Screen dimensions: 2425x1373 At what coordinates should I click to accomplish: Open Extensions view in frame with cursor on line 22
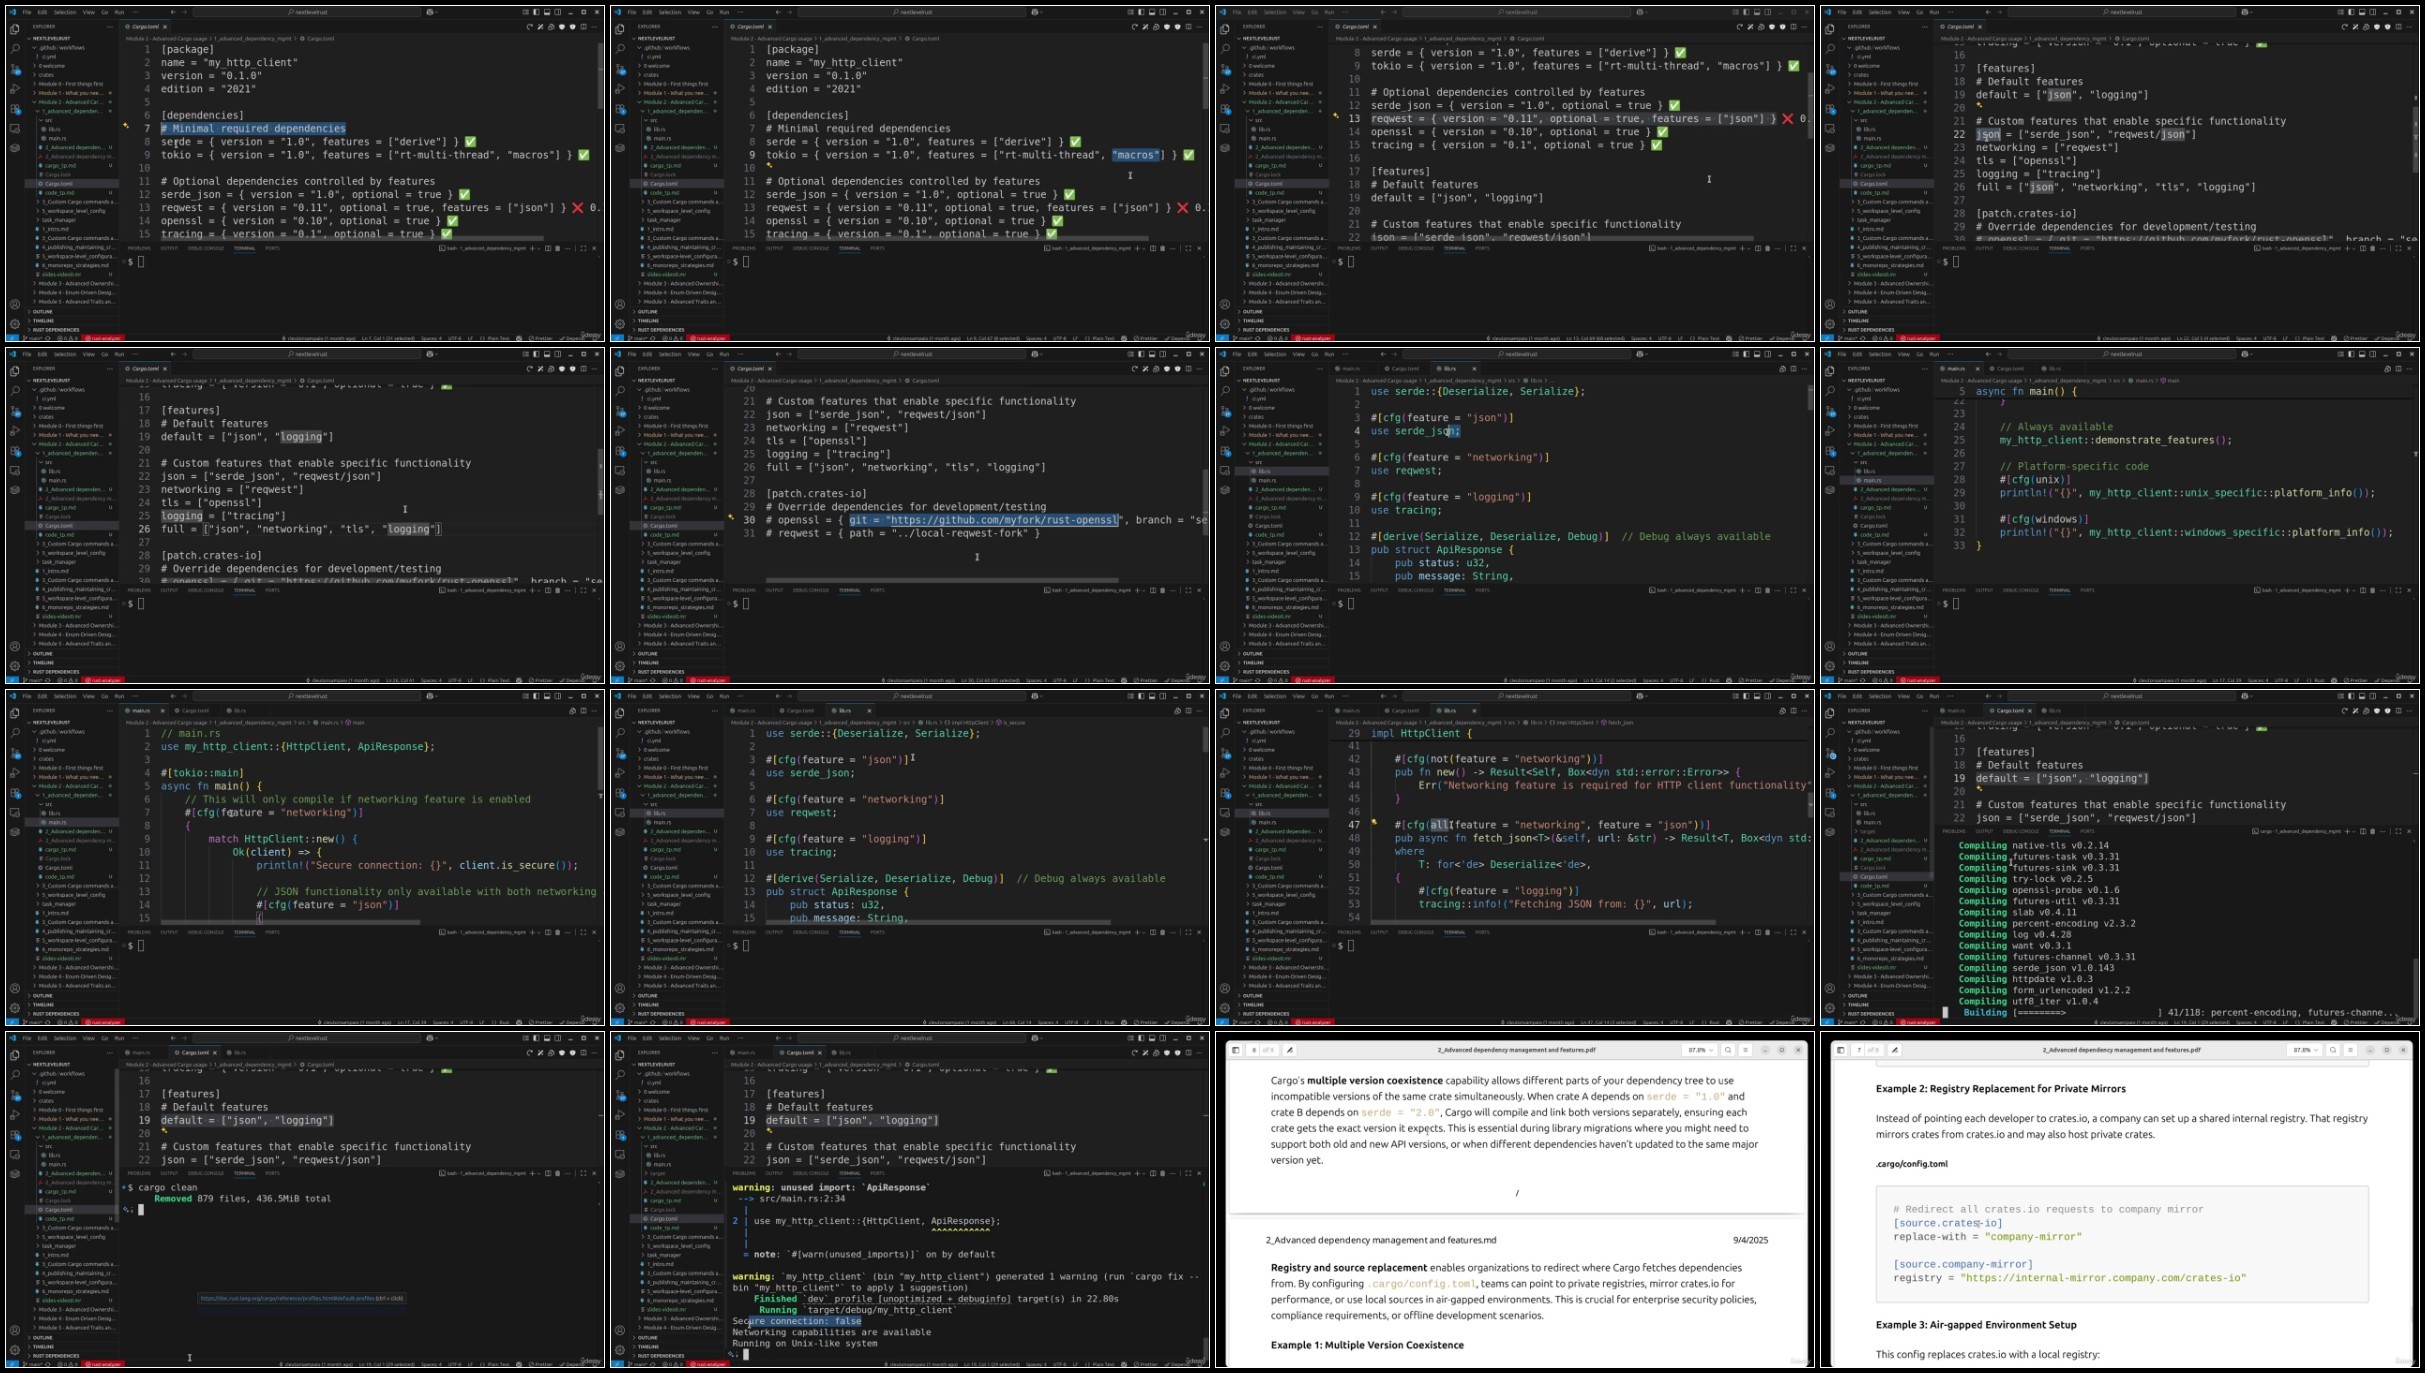(1830, 108)
